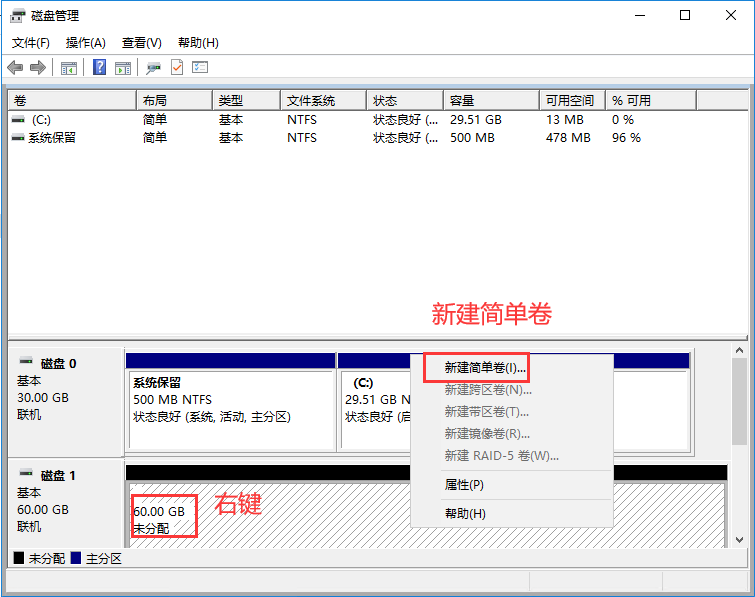755x597 pixels.
Task: Click the scroll up arrow of disk pane
Action: 740,350
